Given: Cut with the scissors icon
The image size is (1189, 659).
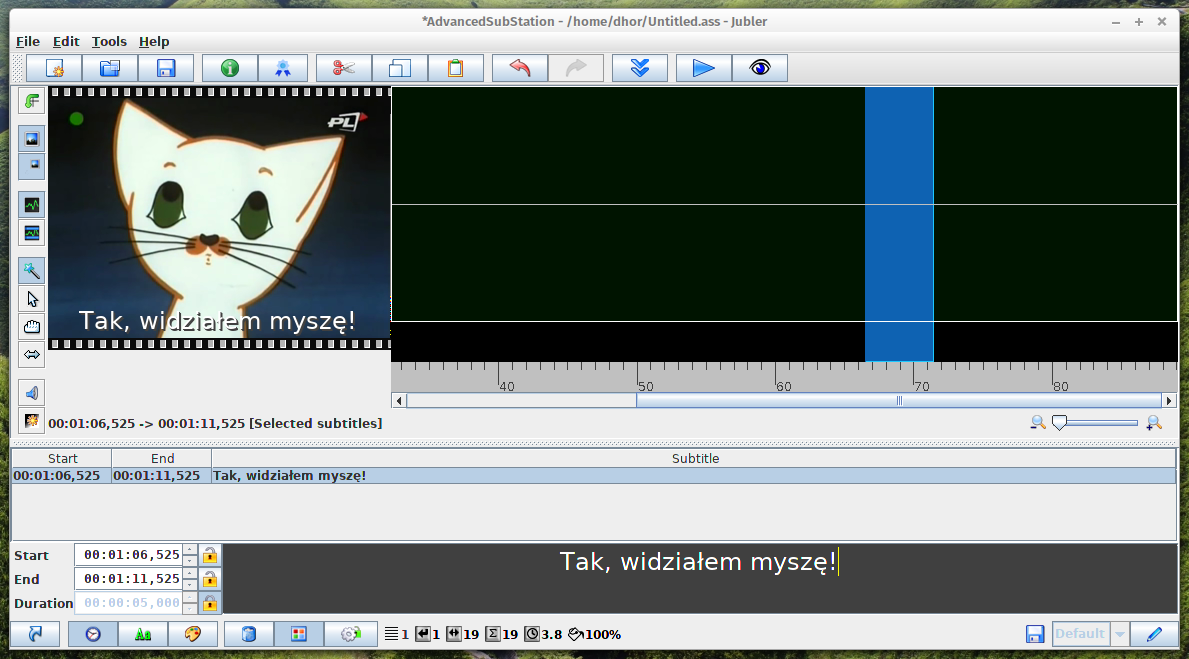Looking at the screenshot, I should pyautogui.click(x=344, y=68).
